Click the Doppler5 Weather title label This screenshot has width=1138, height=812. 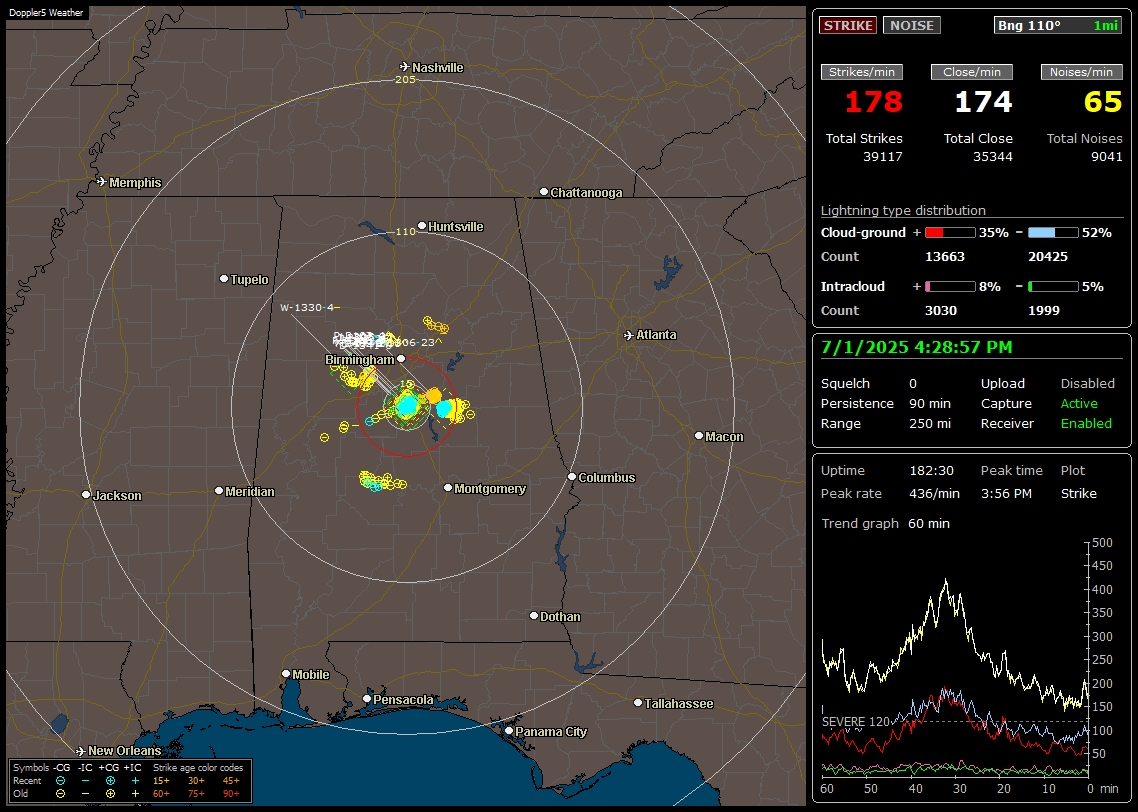click(x=46, y=13)
